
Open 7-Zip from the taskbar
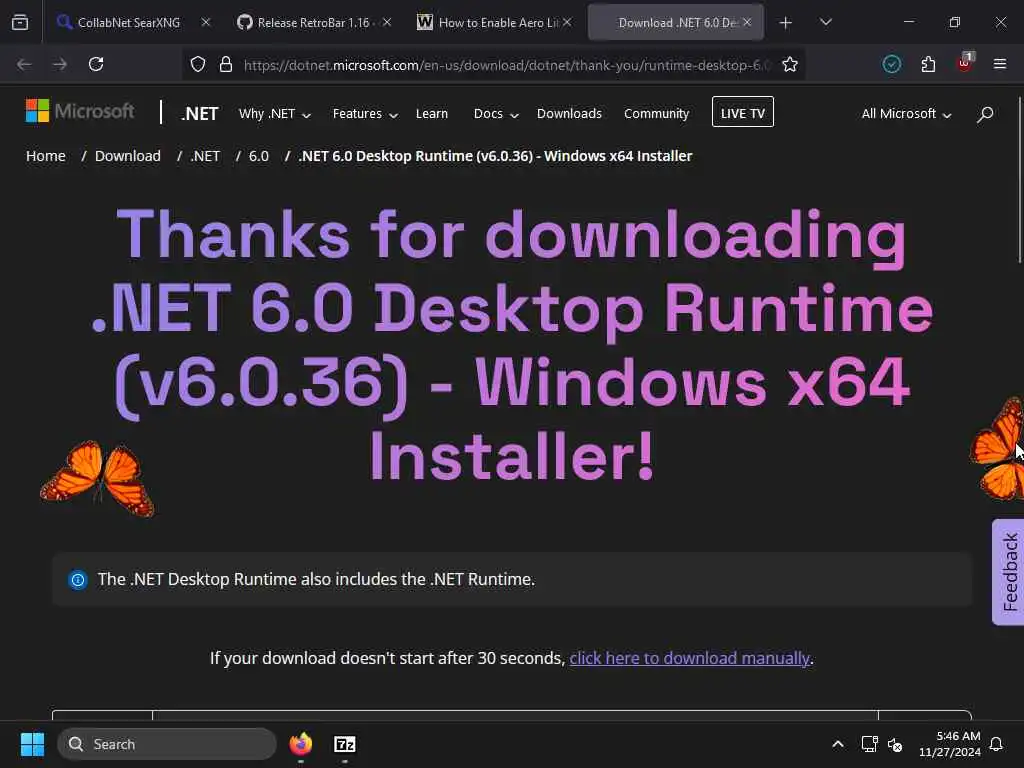pos(345,744)
